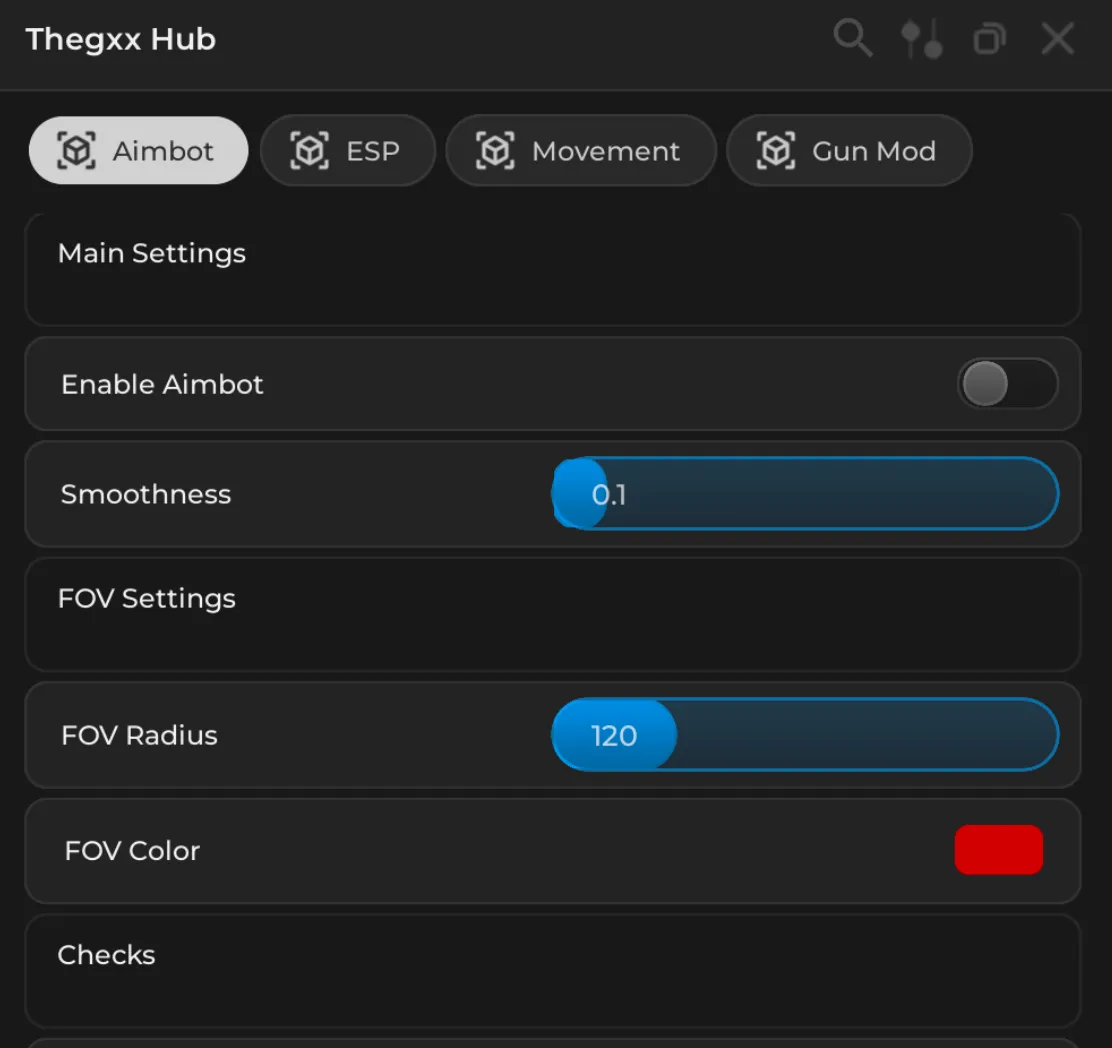Click the FOV Radius slider handle at 120

click(x=613, y=735)
